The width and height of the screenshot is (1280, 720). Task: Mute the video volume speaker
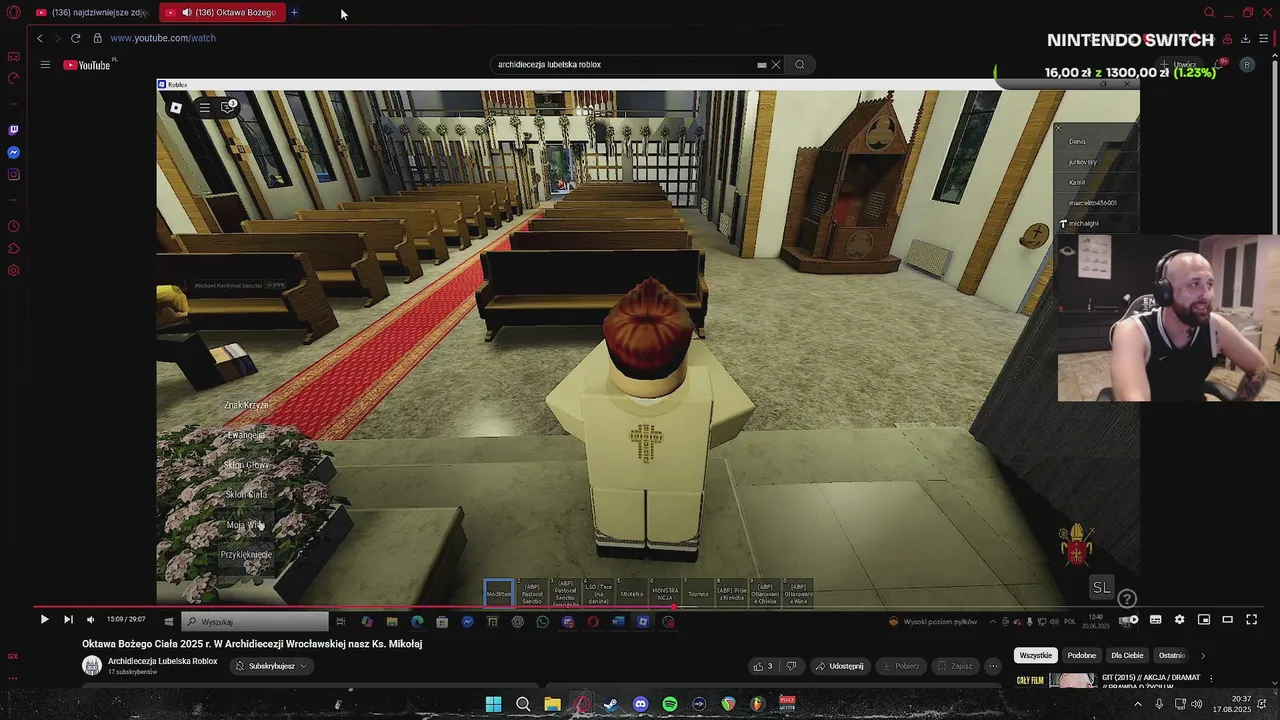[90, 620]
